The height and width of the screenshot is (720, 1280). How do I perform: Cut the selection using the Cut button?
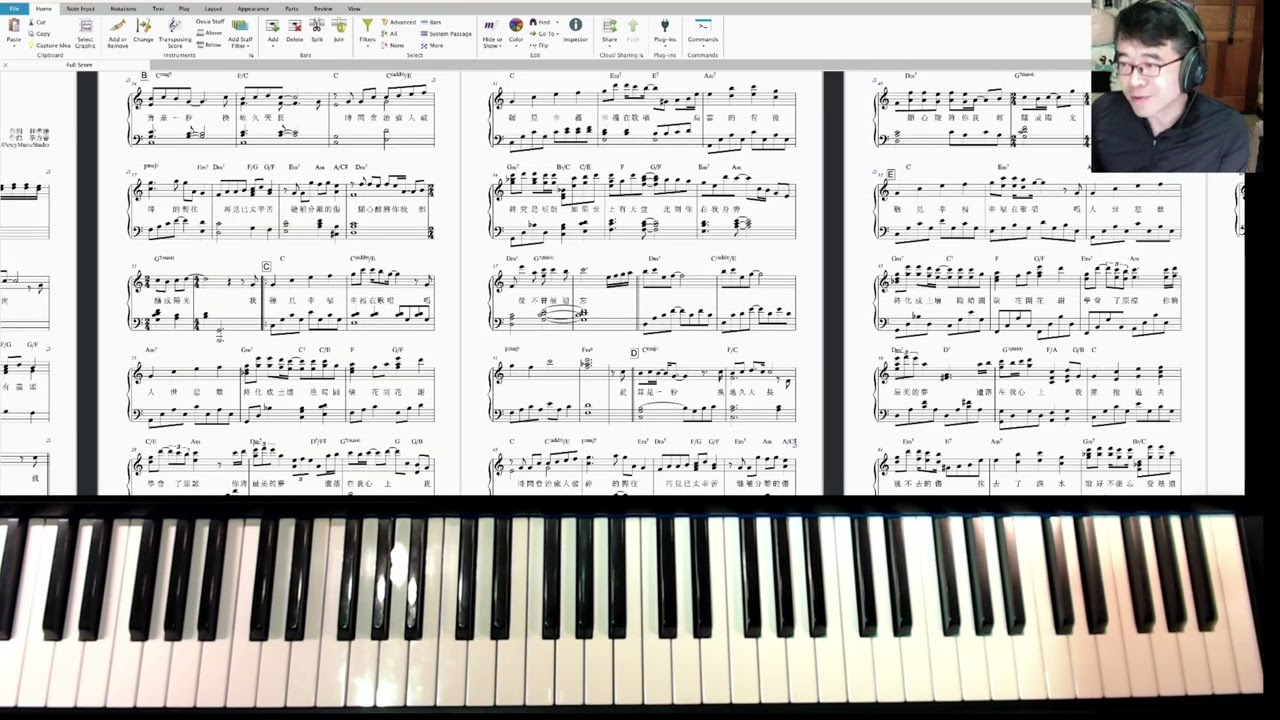coord(38,22)
